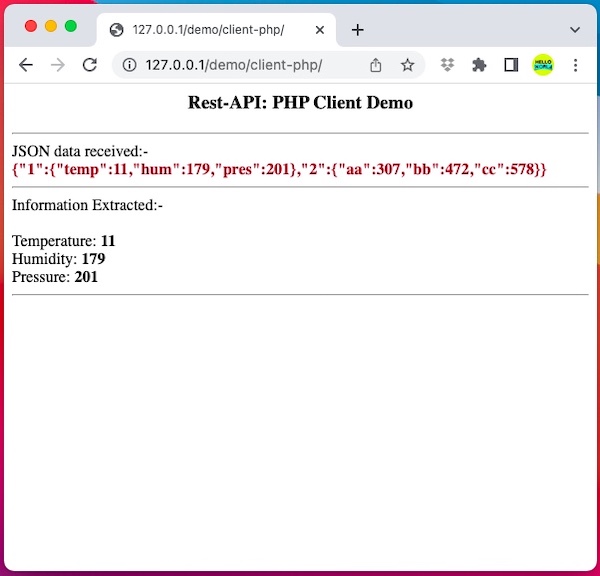Reload the current page
This screenshot has width=600, height=576.
pyautogui.click(x=90, y=65)
